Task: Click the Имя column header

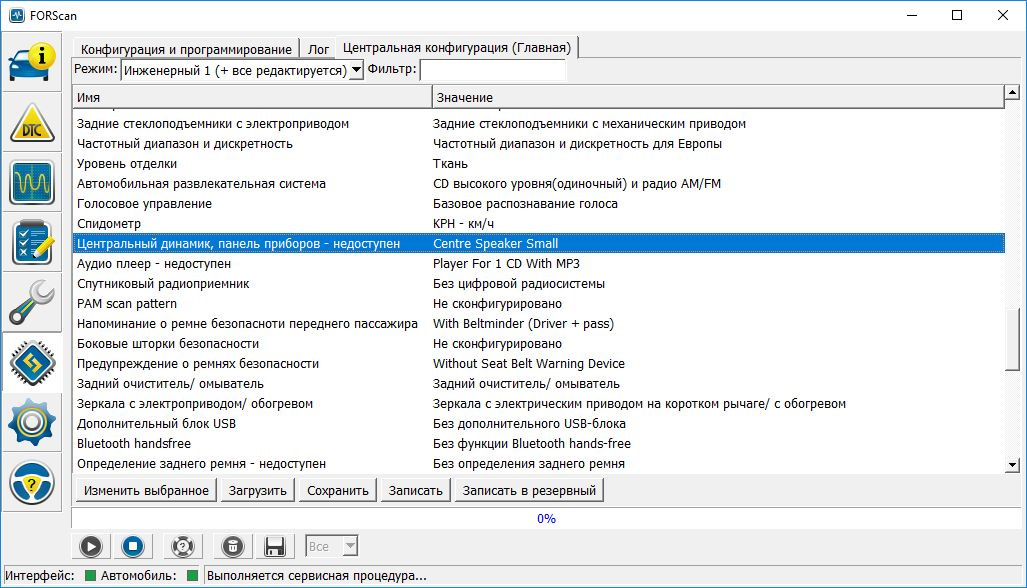Action: (252, 98)
